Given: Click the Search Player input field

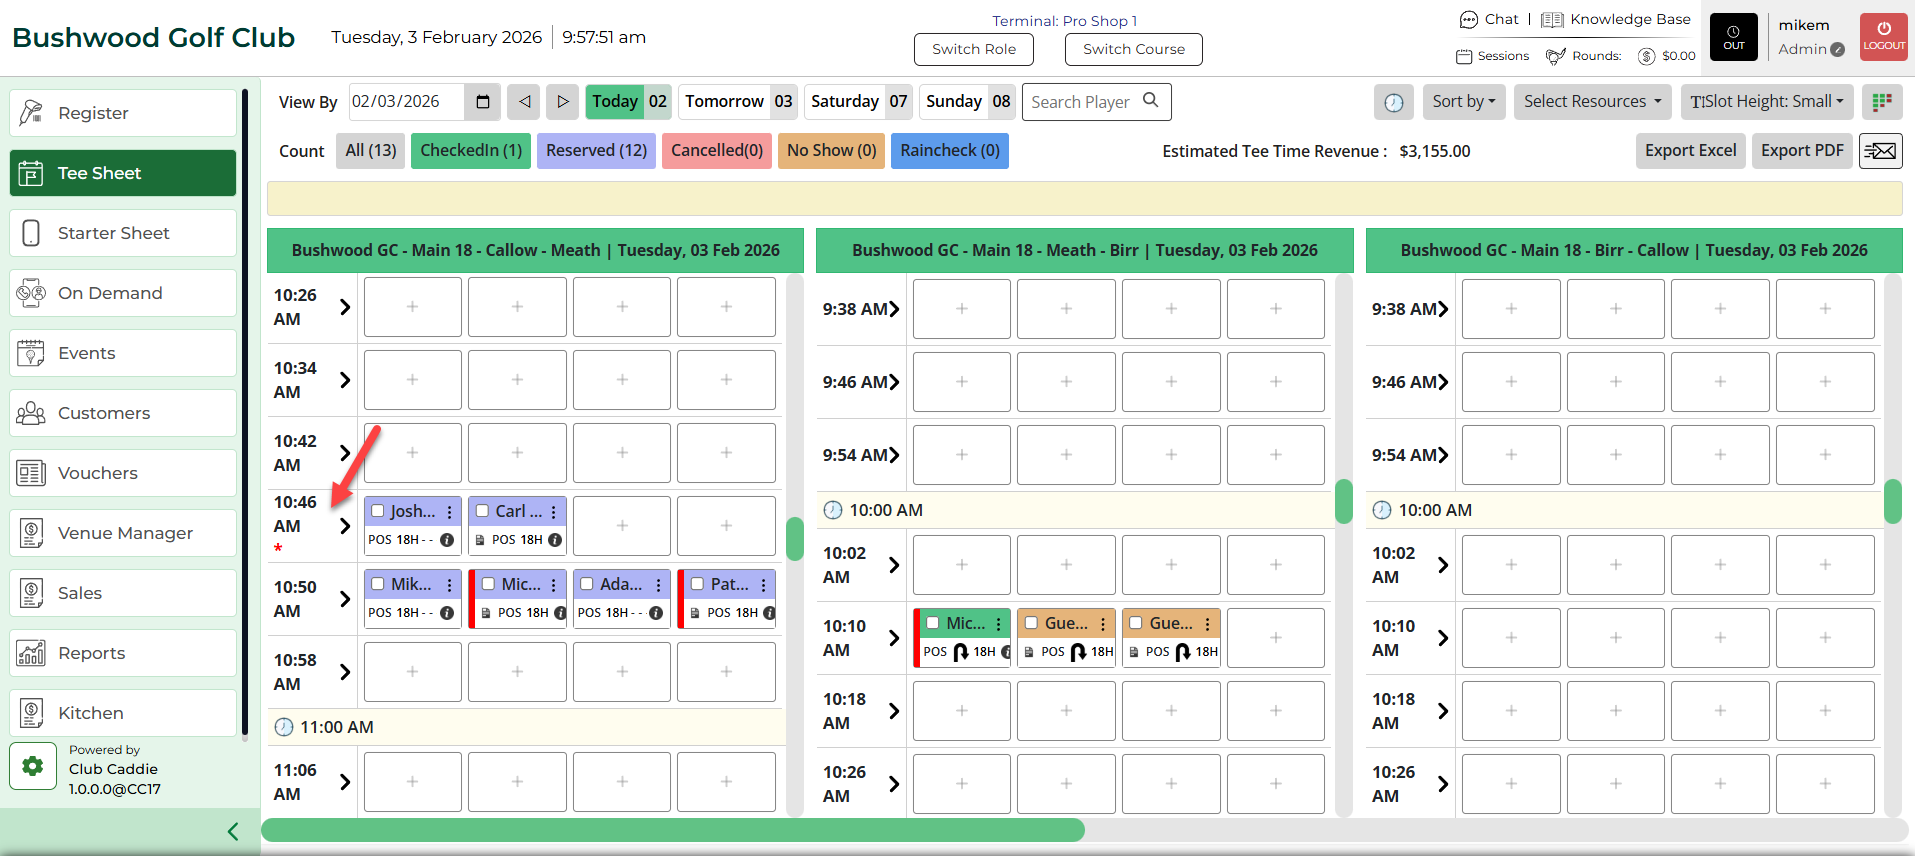Looking at the screenshot, I should pos(1085,102).
